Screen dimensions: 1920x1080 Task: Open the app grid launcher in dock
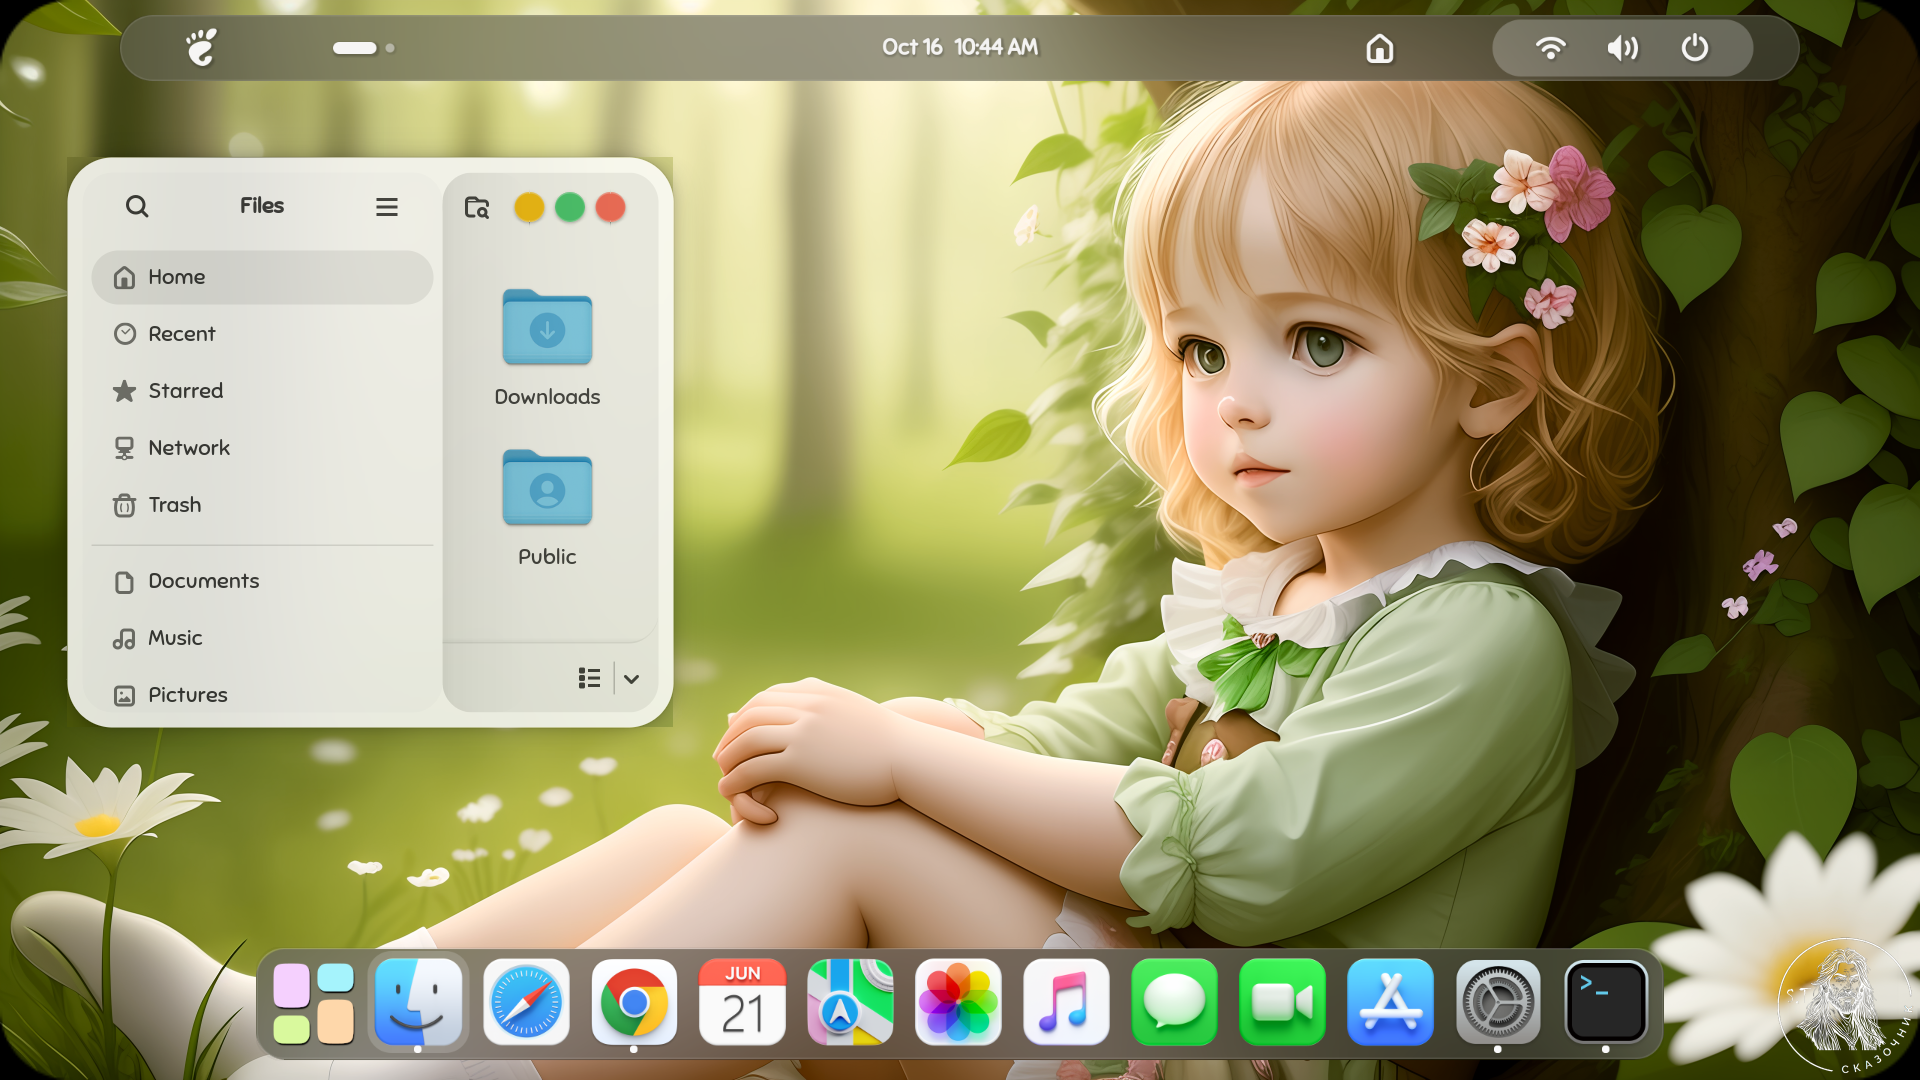[x=314, y=1003]
